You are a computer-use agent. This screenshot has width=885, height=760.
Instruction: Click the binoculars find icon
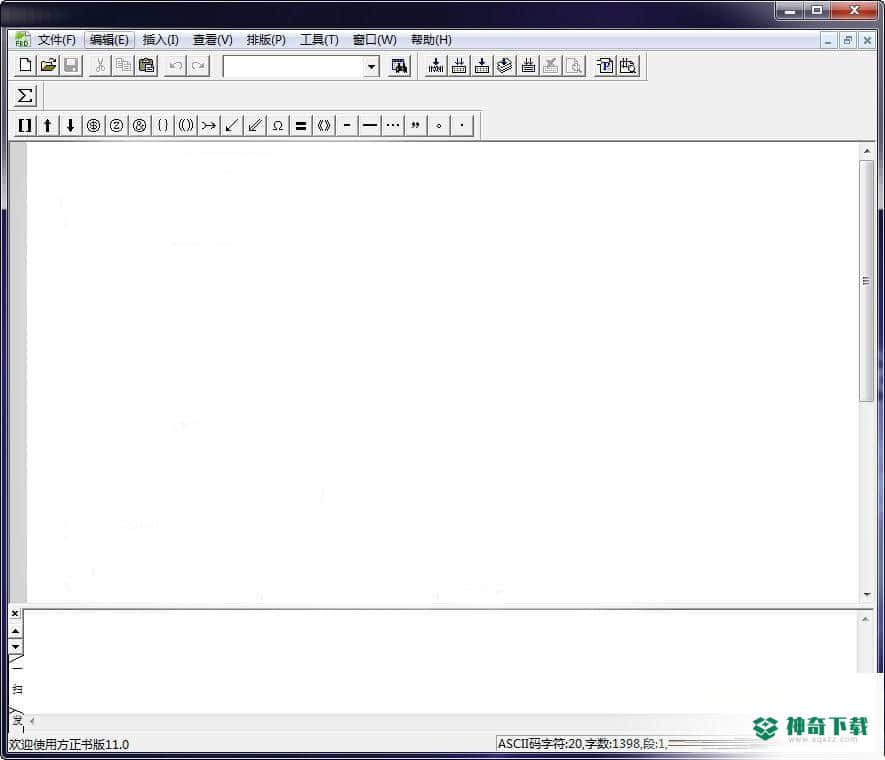[x=399, y=66]
